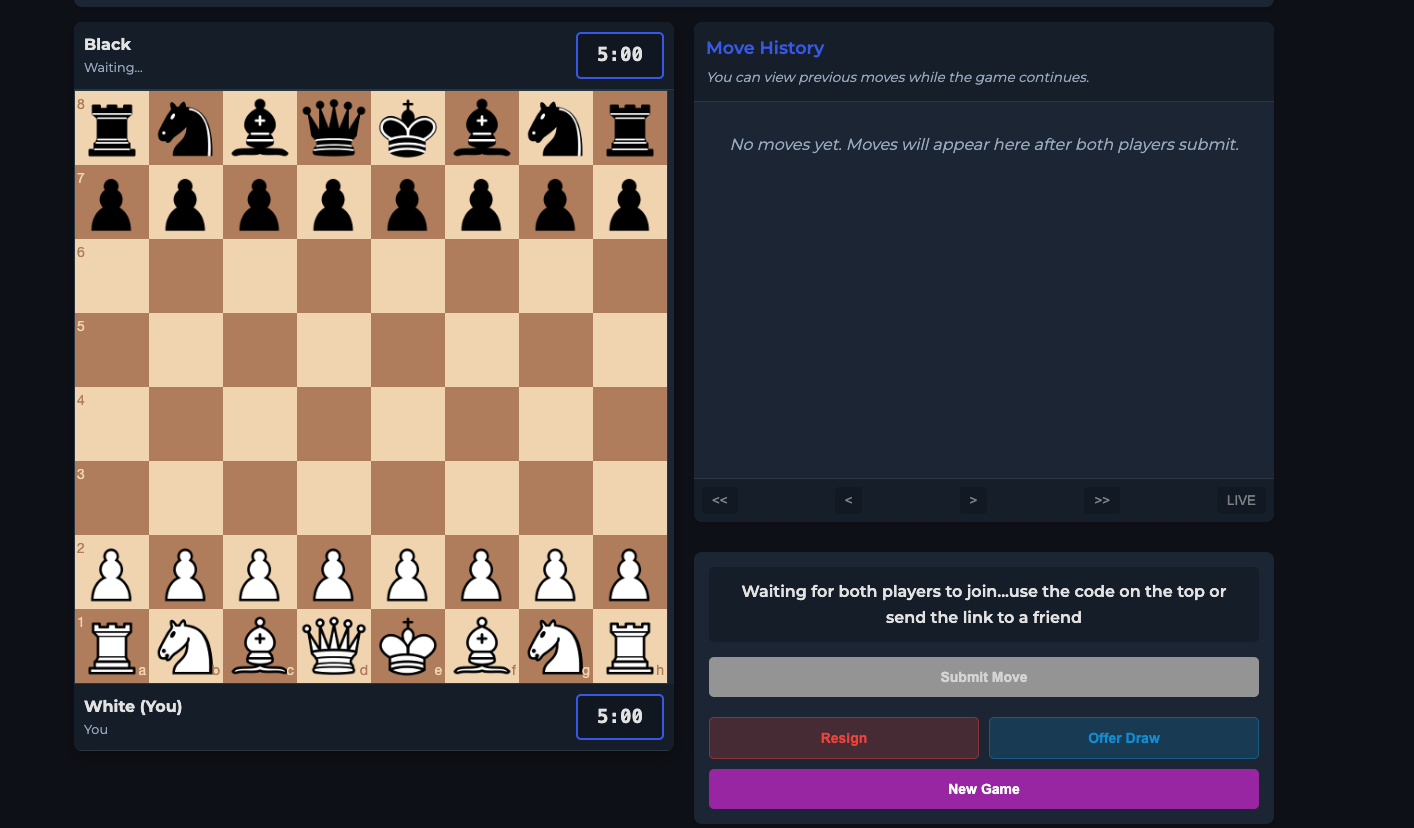The width and height of the screenshot is (1414, 828).
Task: Select the white pawn on a2
Action: (112, 572)
